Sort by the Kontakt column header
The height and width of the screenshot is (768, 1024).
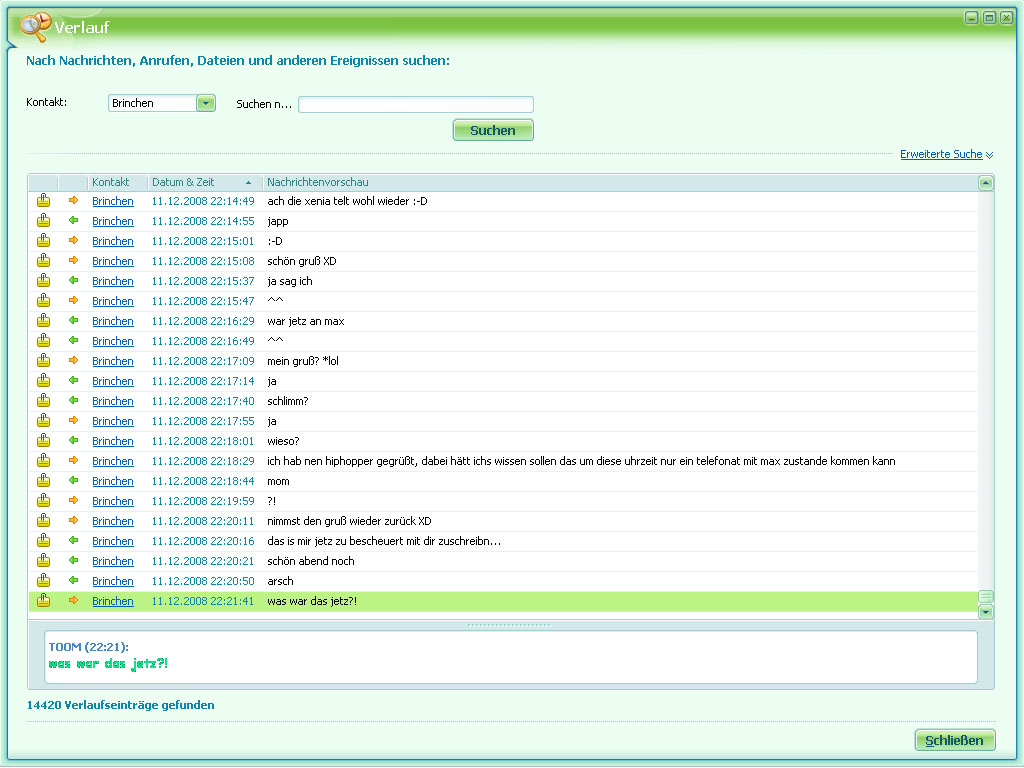tap(110, 182)
